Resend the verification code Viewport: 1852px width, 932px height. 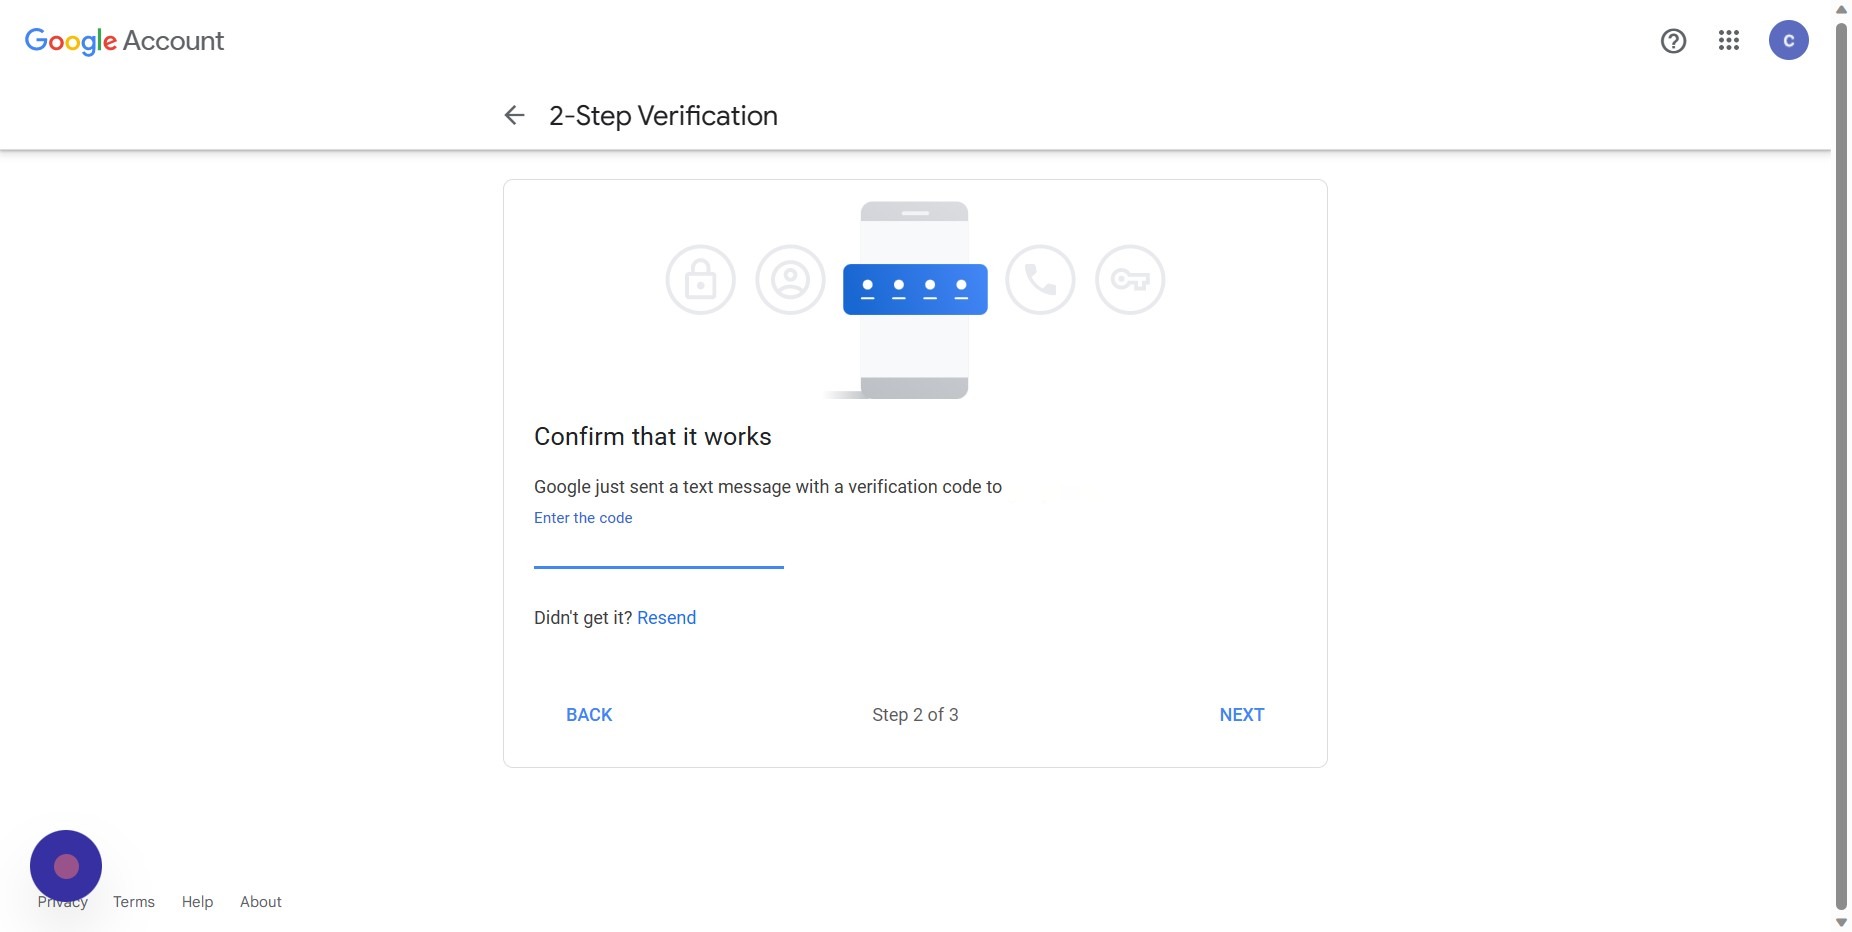pos(666,618)
